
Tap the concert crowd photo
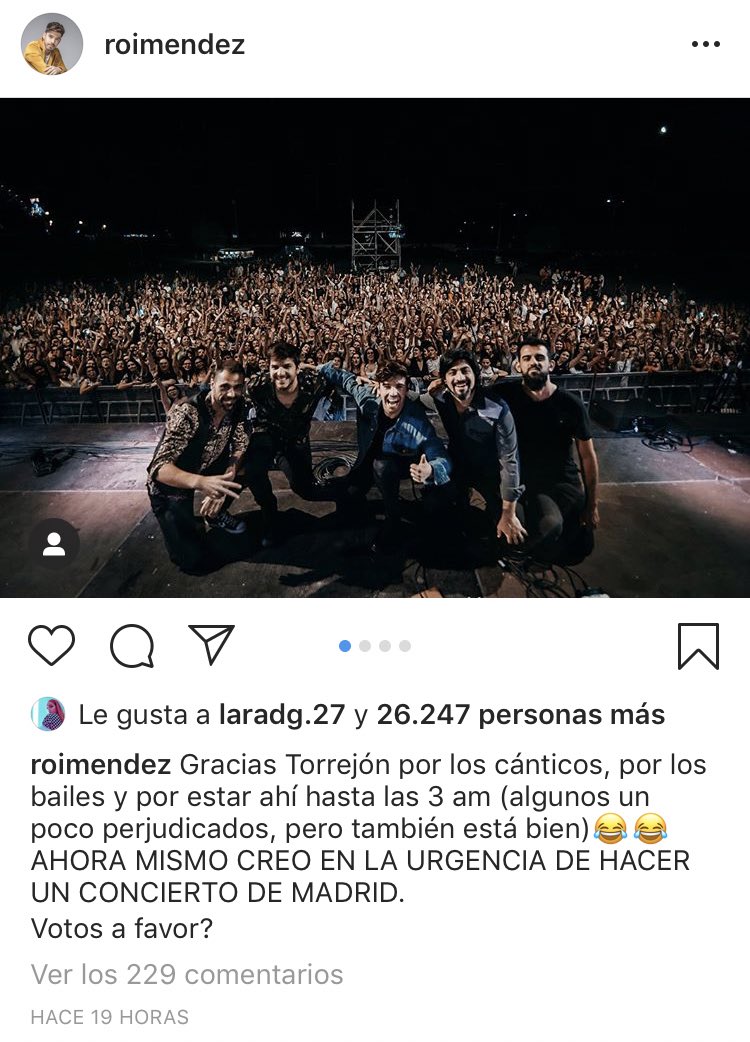(x=375, y=348)
